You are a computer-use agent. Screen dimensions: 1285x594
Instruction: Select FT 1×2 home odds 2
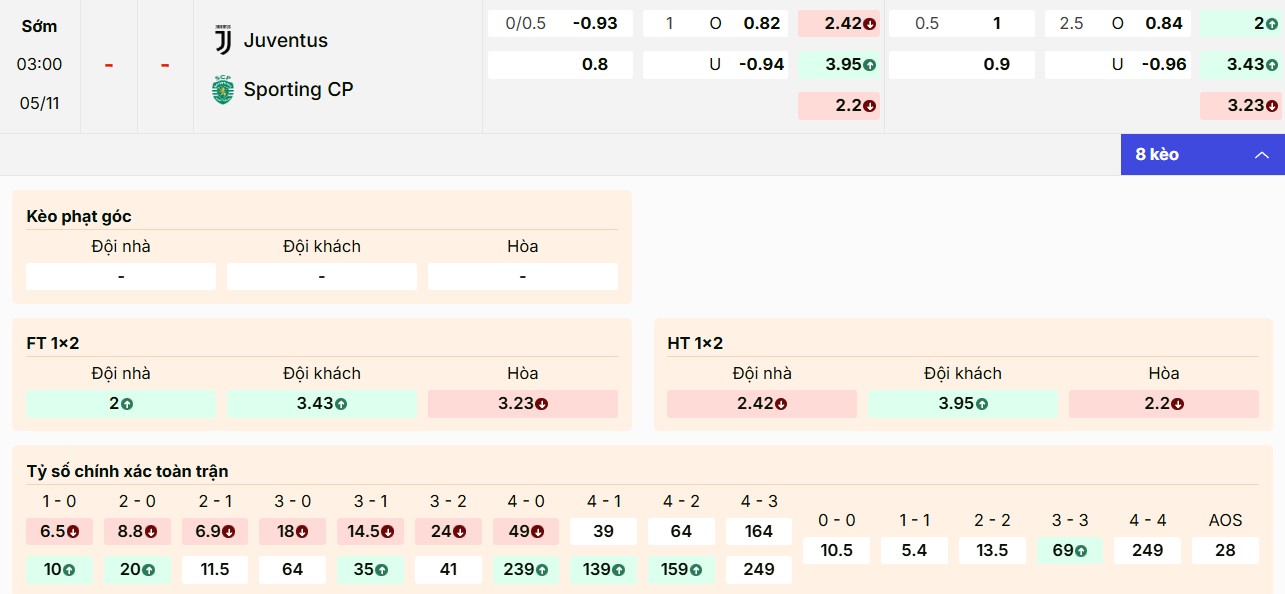point(121,404)
